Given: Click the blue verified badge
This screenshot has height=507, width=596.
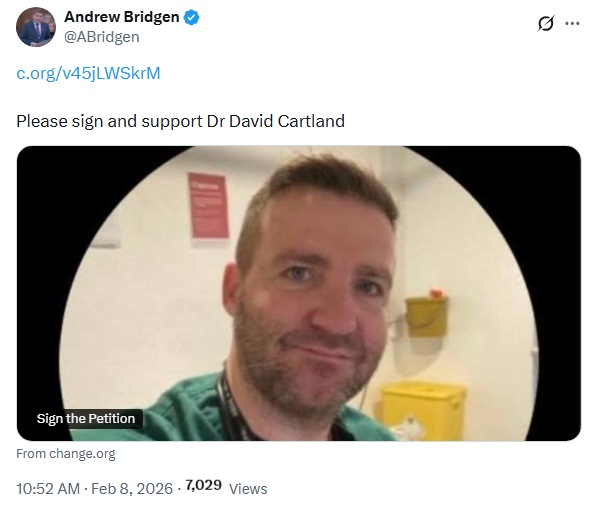Looking at the screenshot, I should pos(192,17).
